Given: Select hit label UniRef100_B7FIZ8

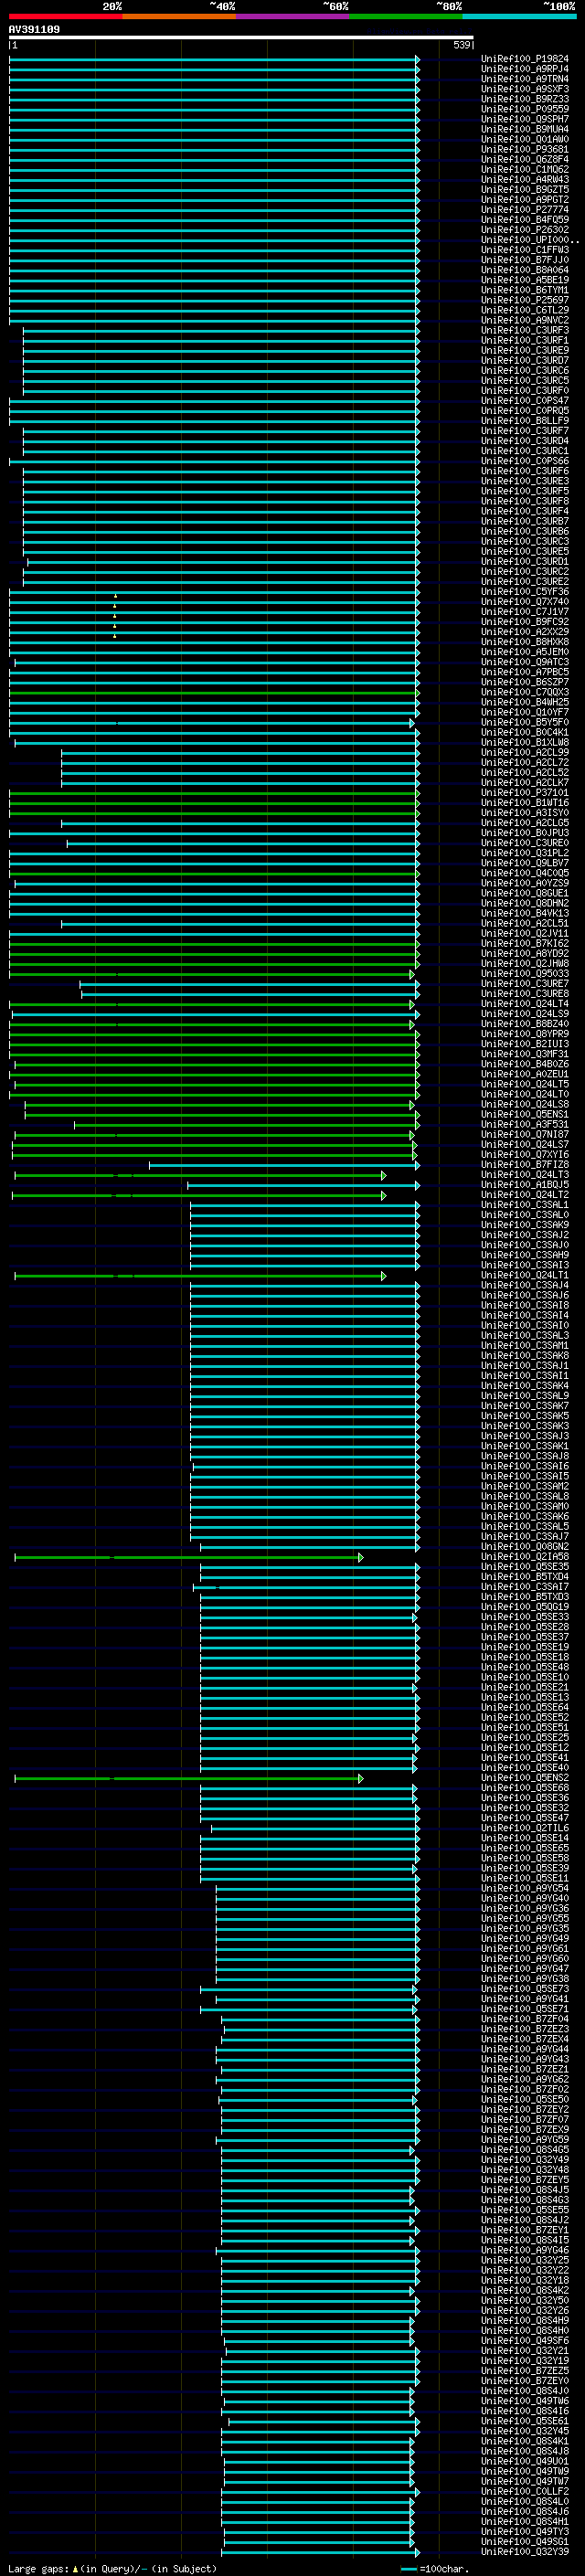Looking at the screenshot, I should point(525,1165).
